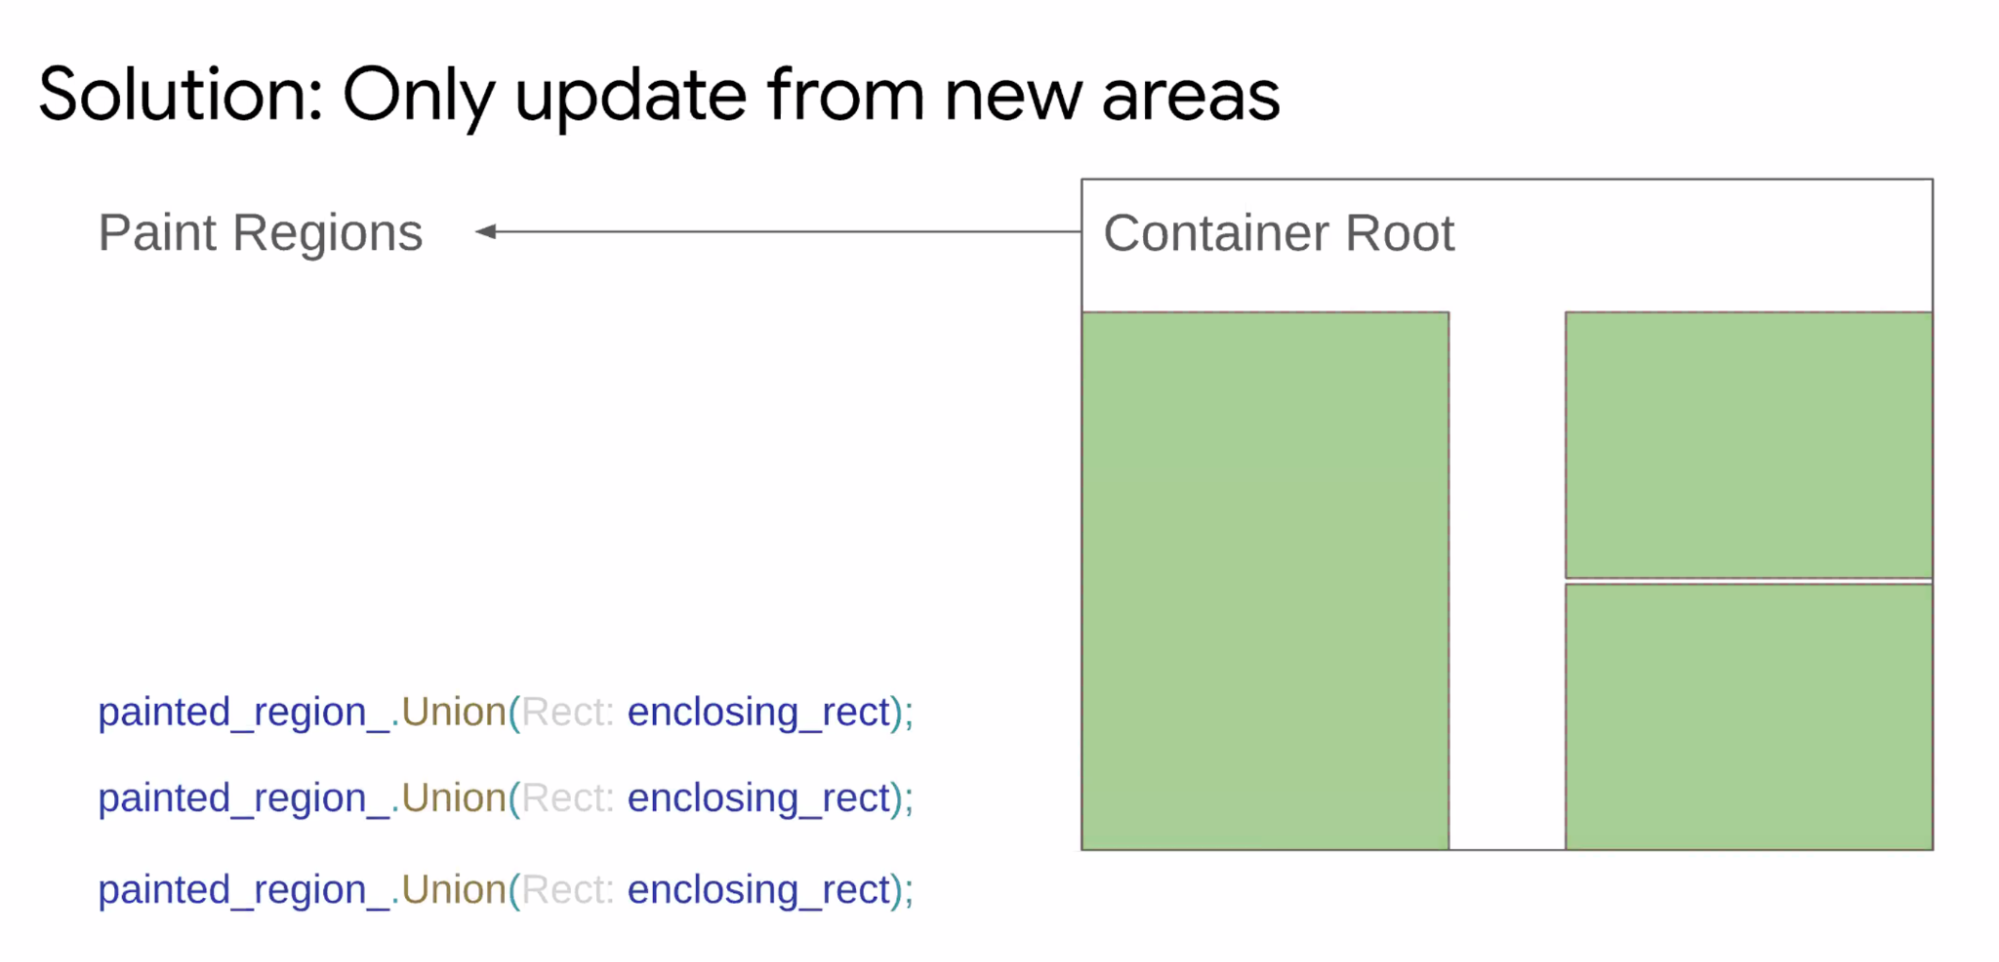Click the gray "Rect:" hint in middle code line
This screenshot has height=962, width=1999.
click(567, 798)
